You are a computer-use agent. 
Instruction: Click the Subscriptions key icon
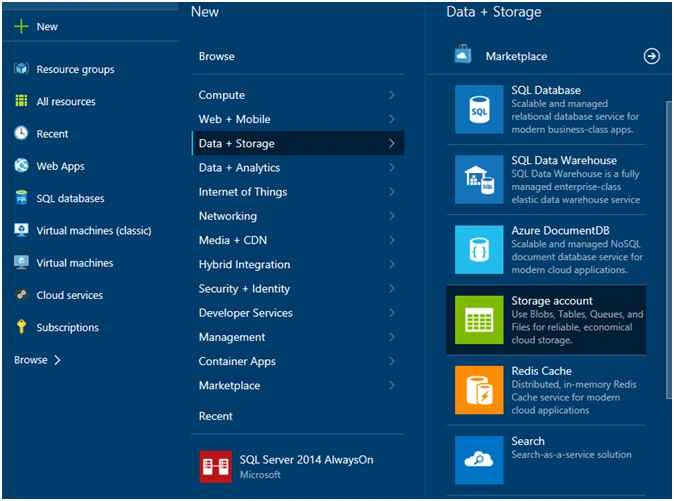point(21,327)
